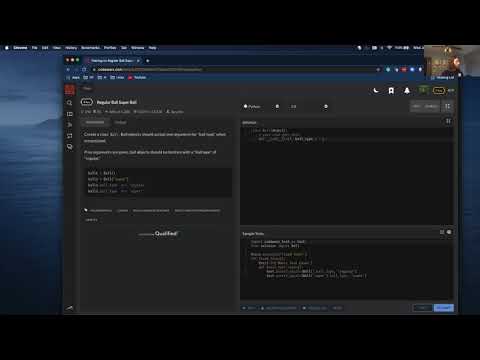Open a new Chrome tab with the plus button
Image resolution: width=480 pixels, height=360 pixels.
click(x=148, y=61)
